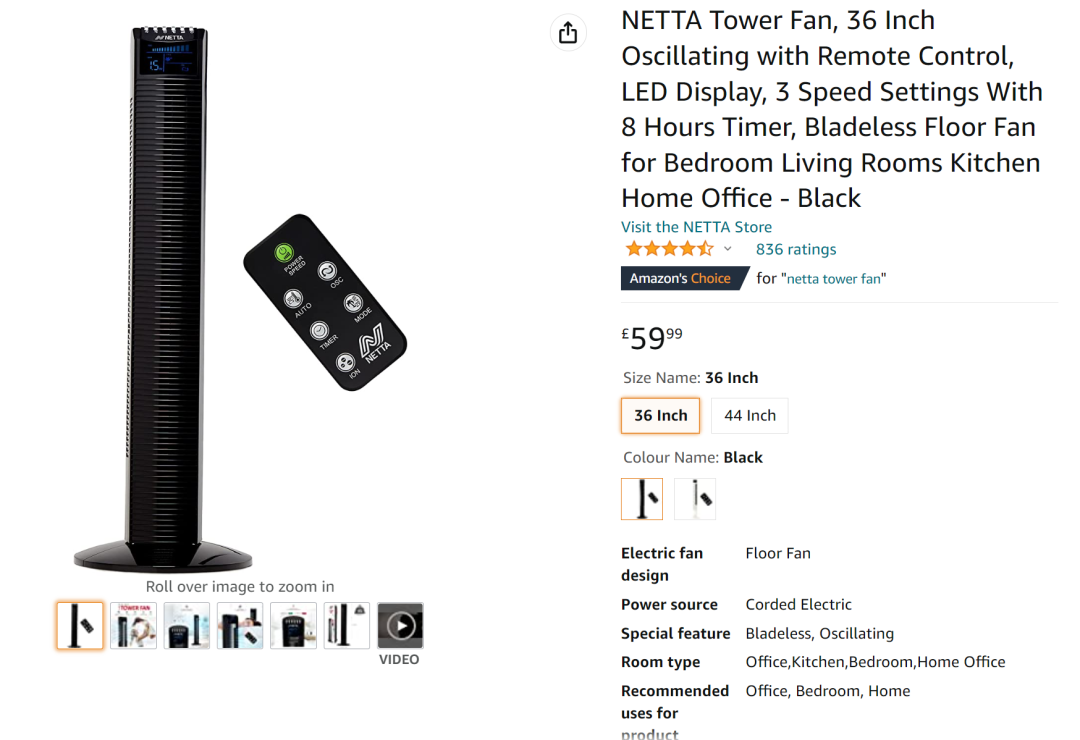Visit the NETTA Store link

696,227
